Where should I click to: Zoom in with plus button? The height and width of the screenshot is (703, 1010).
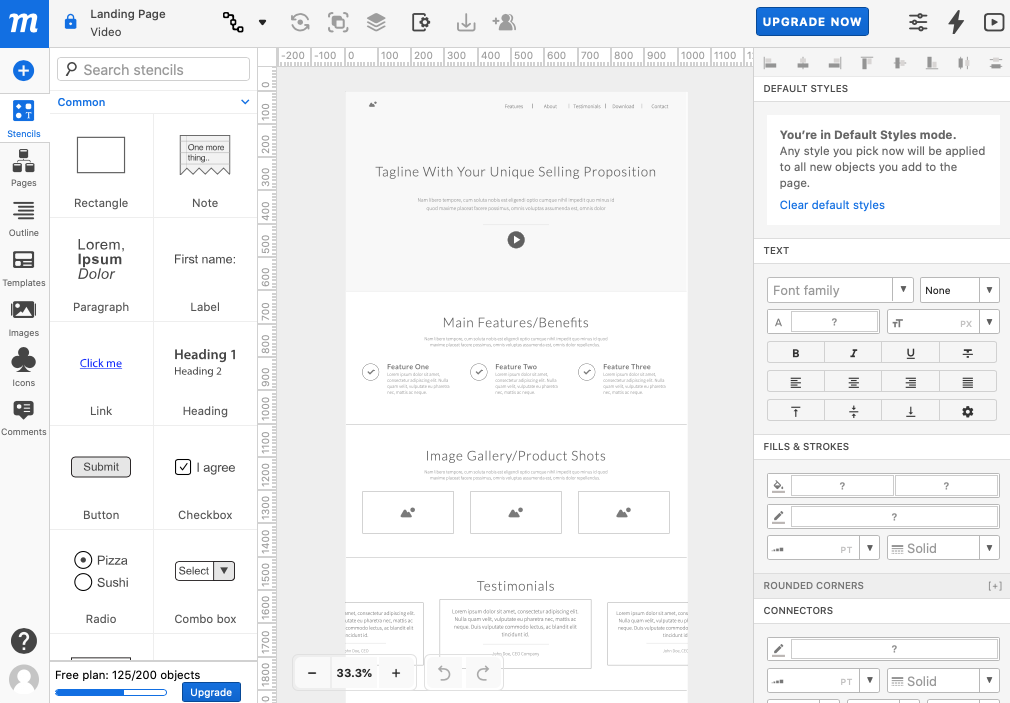tap(396, 673)
